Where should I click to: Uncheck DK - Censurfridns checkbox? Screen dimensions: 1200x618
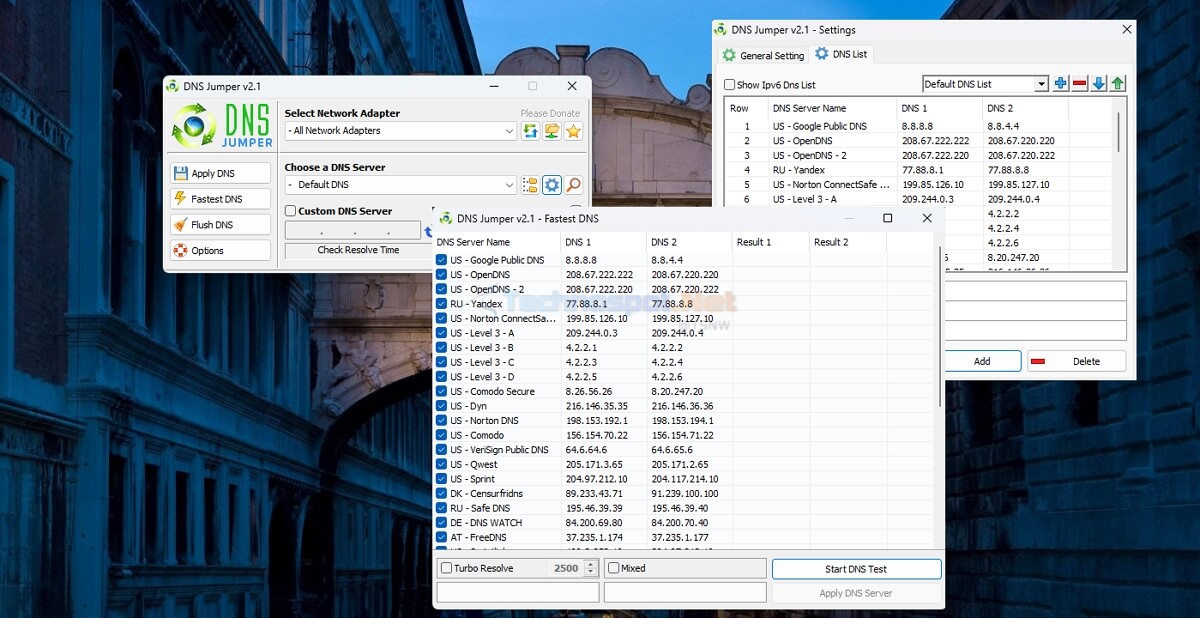442,494
